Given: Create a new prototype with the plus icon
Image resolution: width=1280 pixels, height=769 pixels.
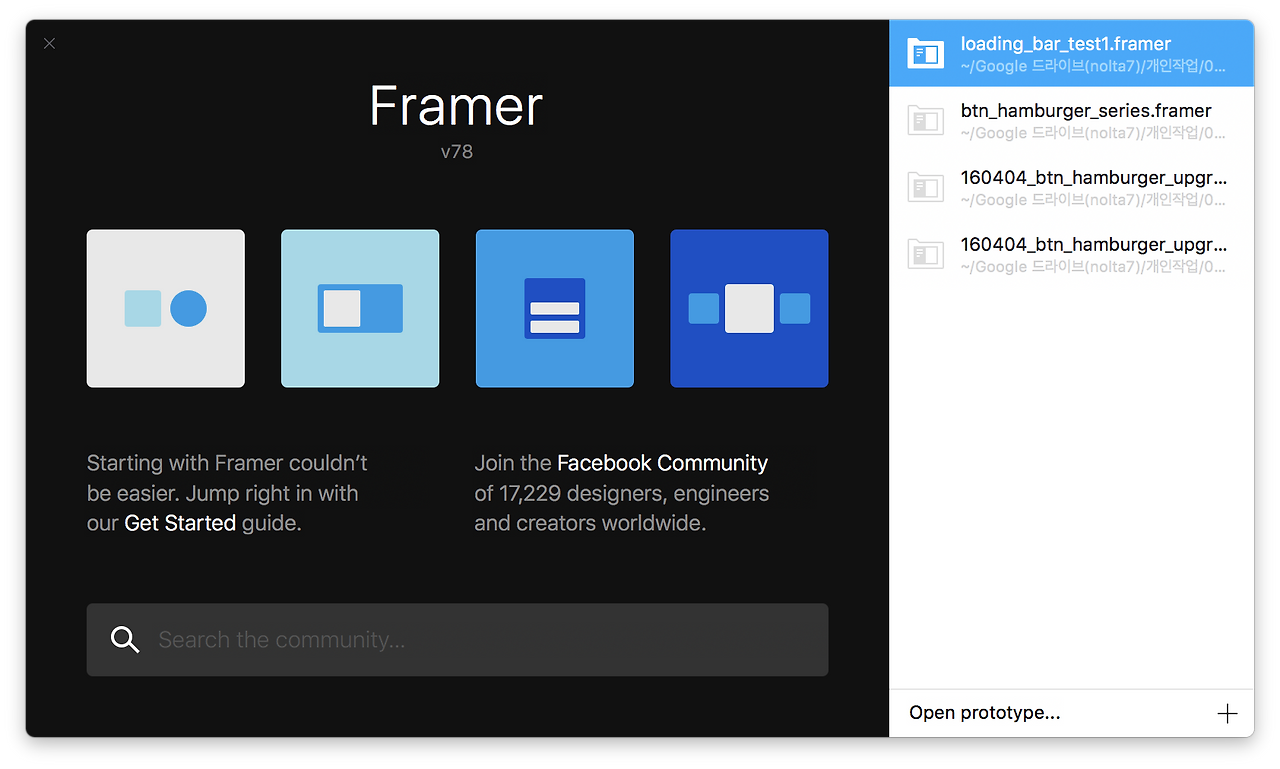Looking at the screenshot, I should point(1227,713).
